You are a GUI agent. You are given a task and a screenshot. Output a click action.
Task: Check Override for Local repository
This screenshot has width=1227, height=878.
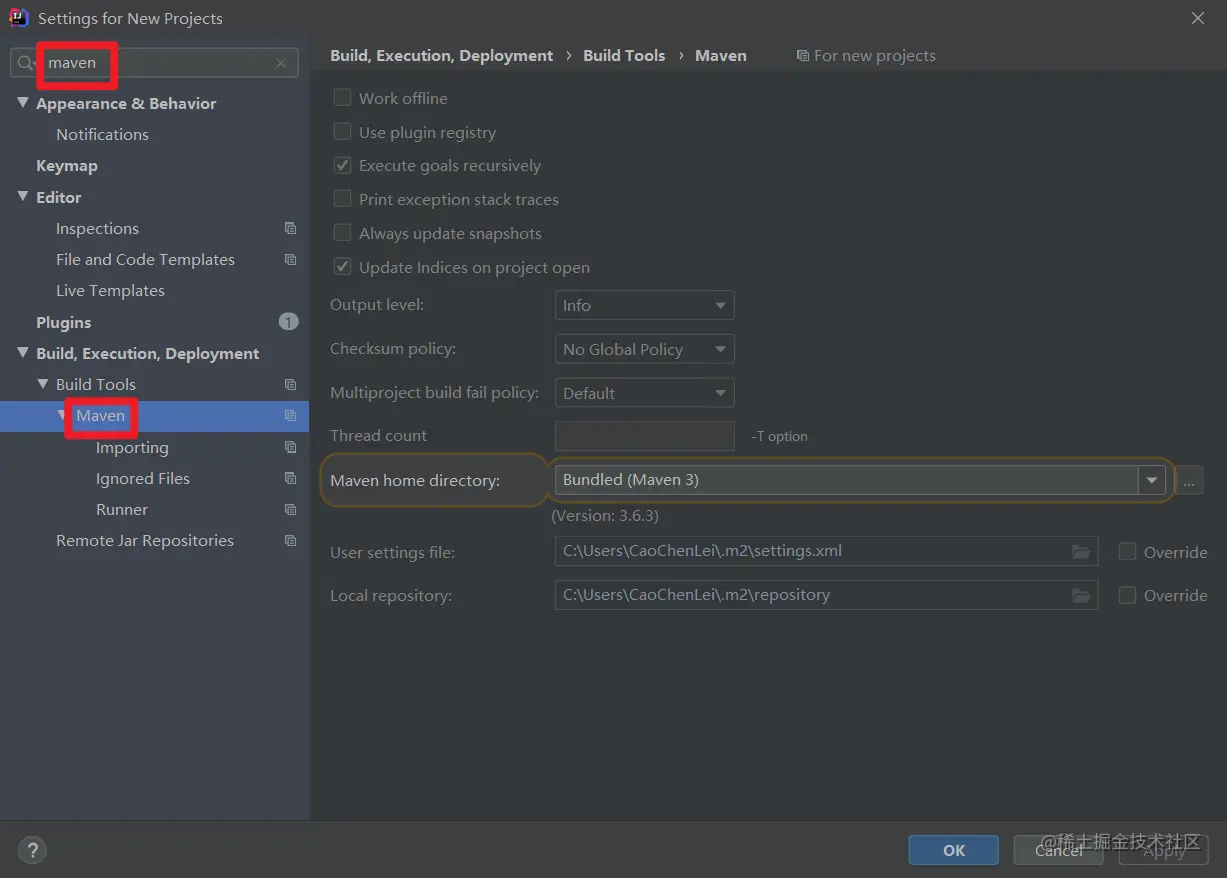tap(1127, 595)
